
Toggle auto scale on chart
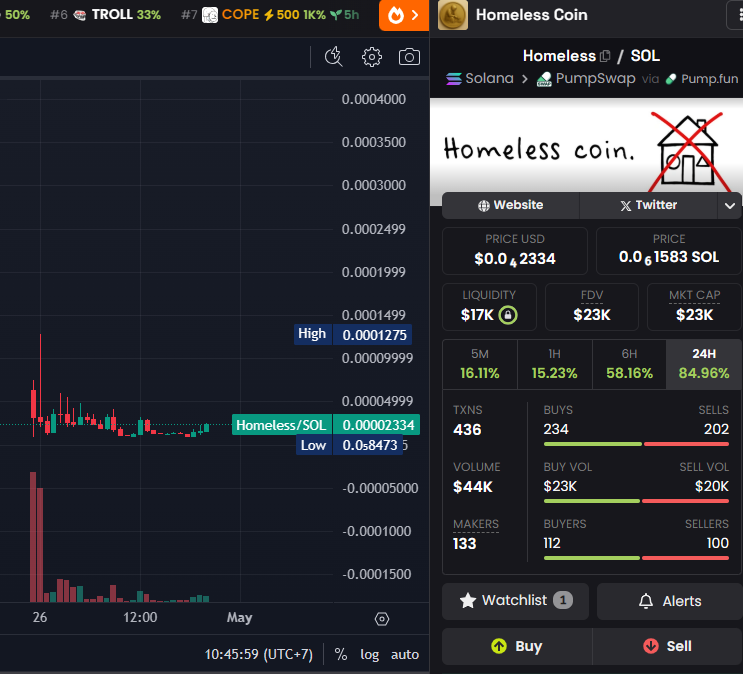pyautogui.click(x=405, y=655)
